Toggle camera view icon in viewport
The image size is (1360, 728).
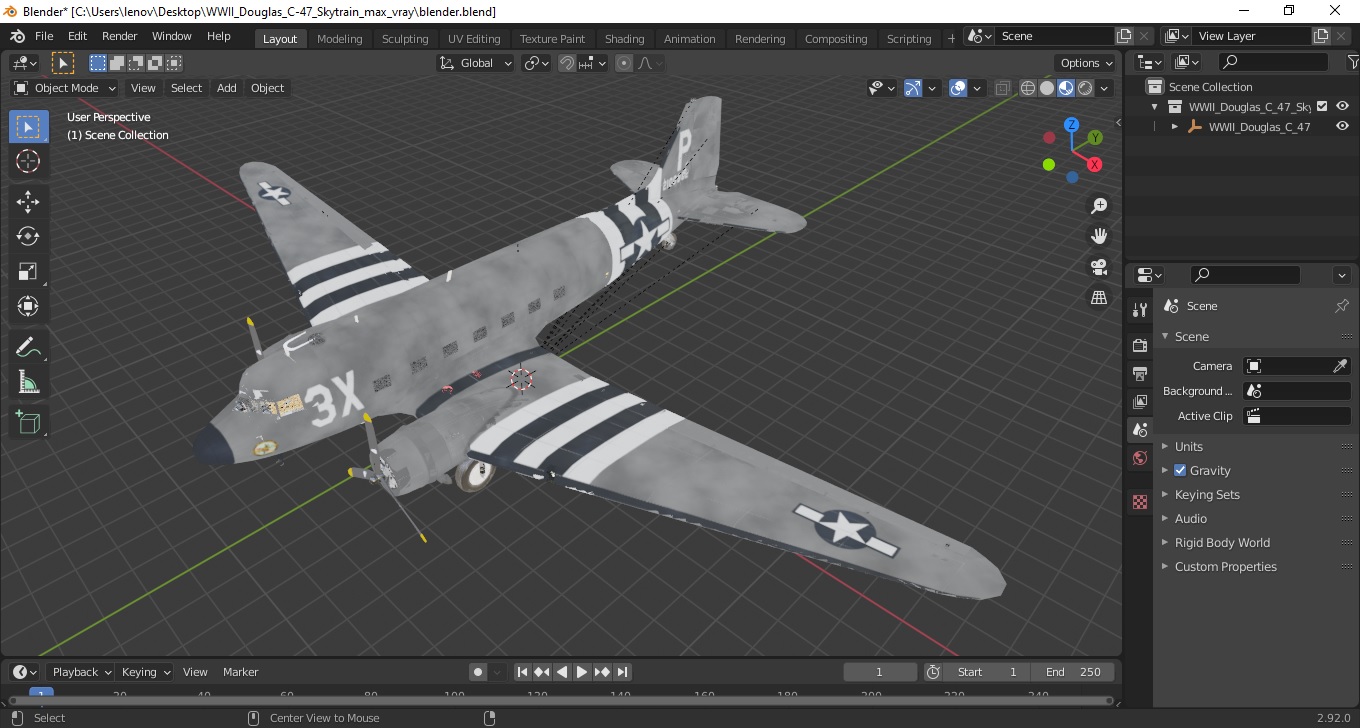[x=1099, y=267]
